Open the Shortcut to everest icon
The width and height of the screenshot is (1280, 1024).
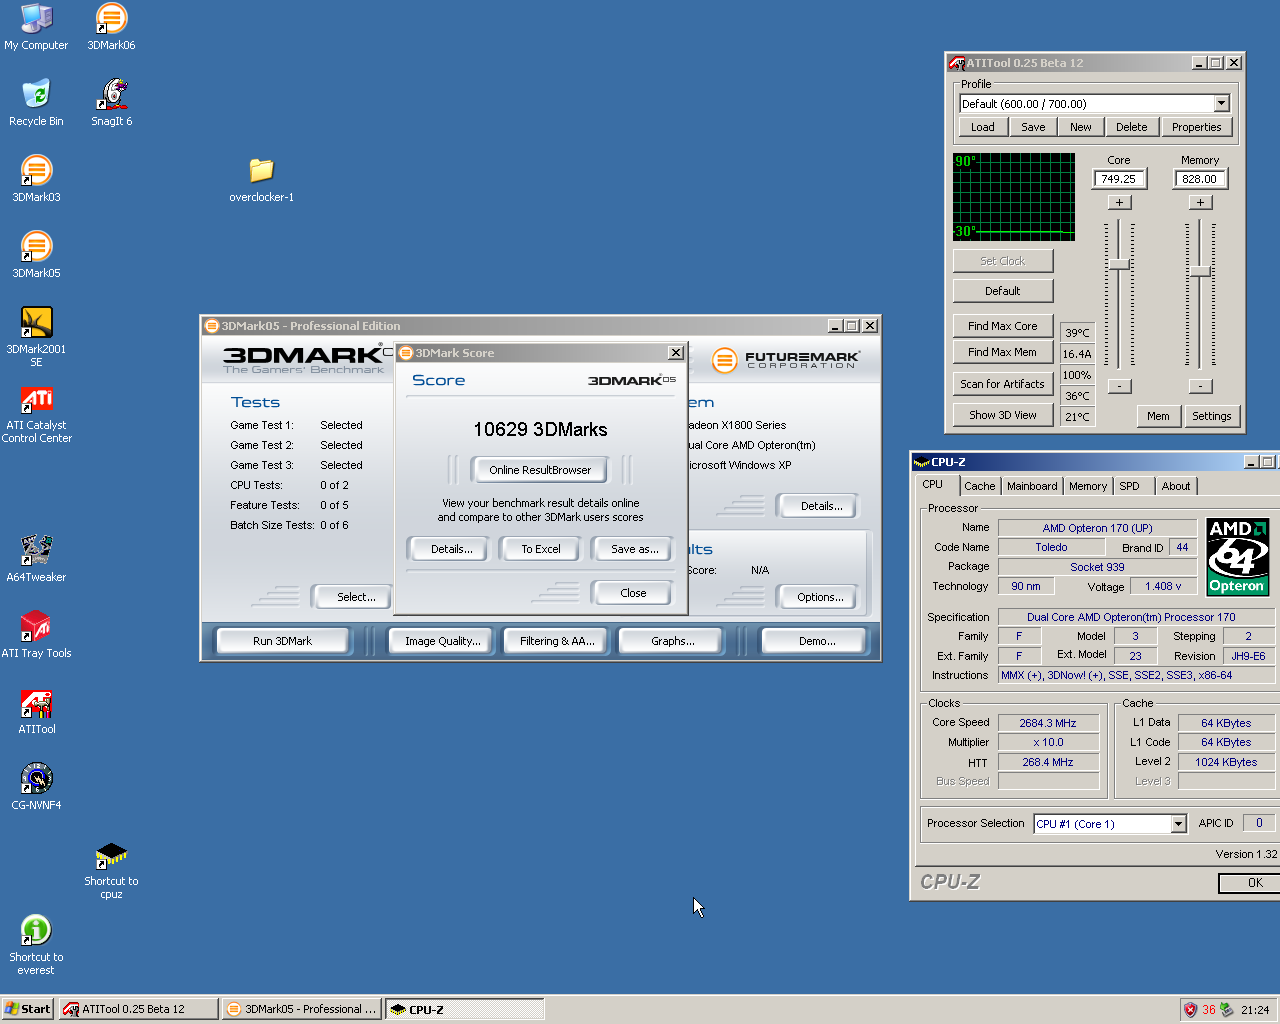pyautogui.click(x=36, y=931)
